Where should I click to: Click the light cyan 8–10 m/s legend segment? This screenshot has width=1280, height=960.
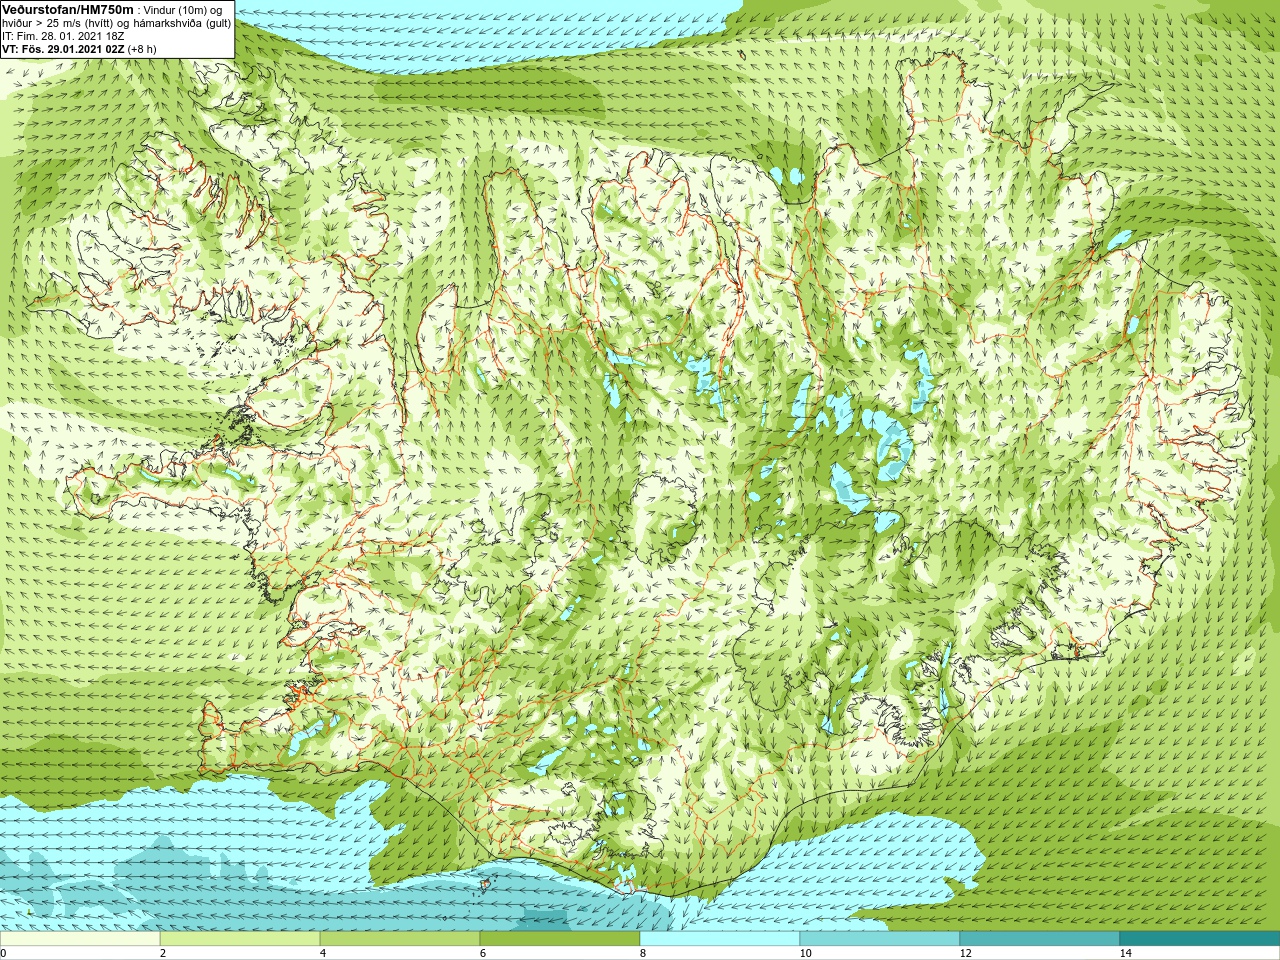720,939
